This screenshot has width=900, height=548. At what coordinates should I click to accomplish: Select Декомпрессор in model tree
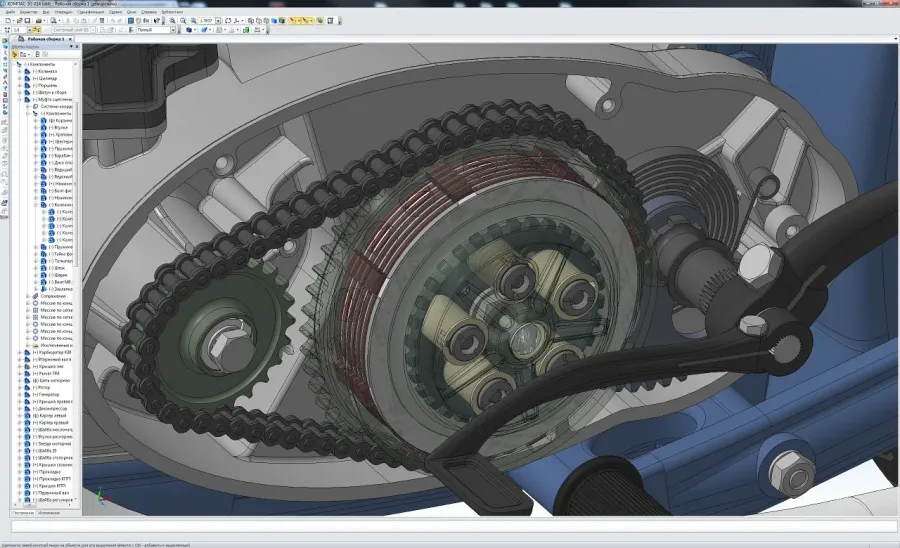(x=51, y=409)
